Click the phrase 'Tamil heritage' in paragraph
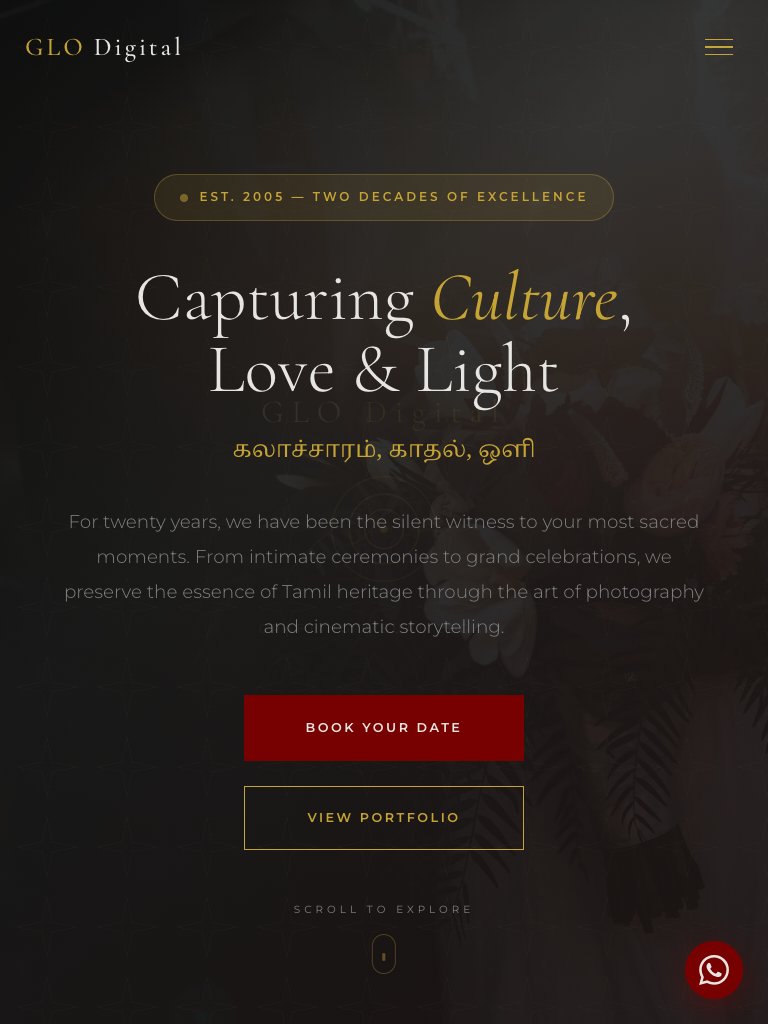Image resolution: width=768 pixels, height=1024 pixels. click(x=346, y=592)
